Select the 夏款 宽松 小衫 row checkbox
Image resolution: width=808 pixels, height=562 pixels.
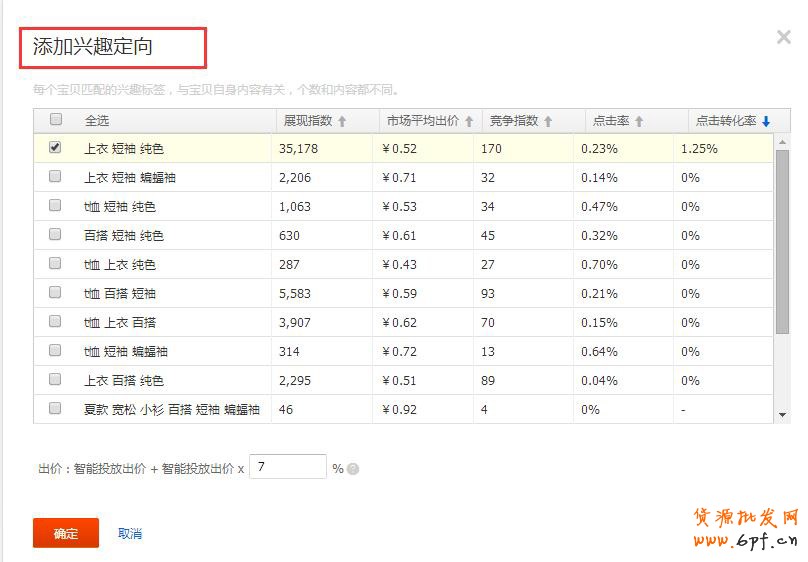click(x=55, y=408)
